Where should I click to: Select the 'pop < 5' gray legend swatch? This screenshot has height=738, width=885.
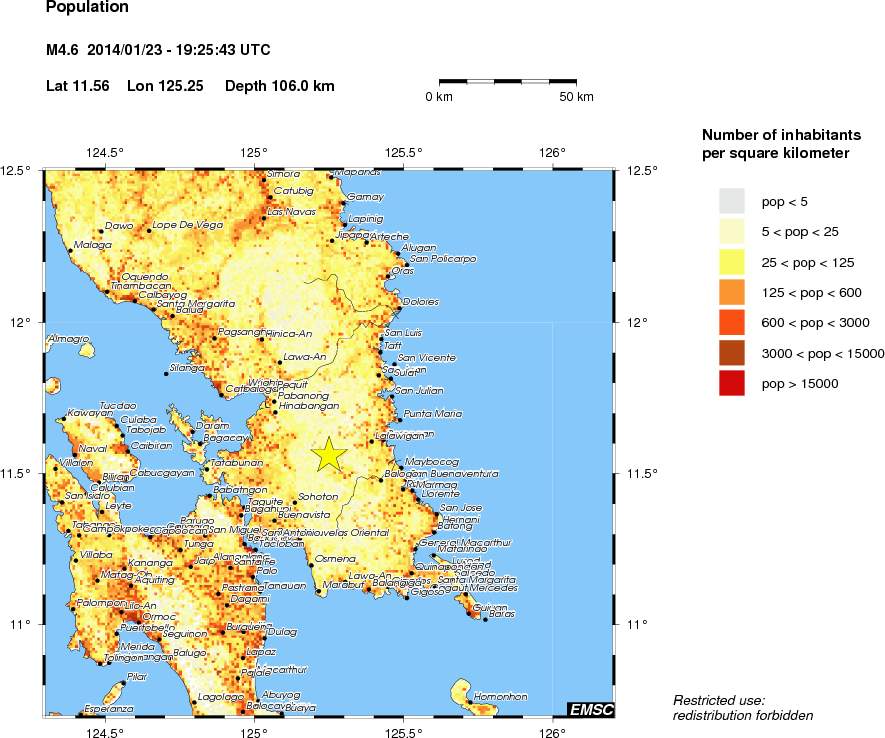[733, 202]
